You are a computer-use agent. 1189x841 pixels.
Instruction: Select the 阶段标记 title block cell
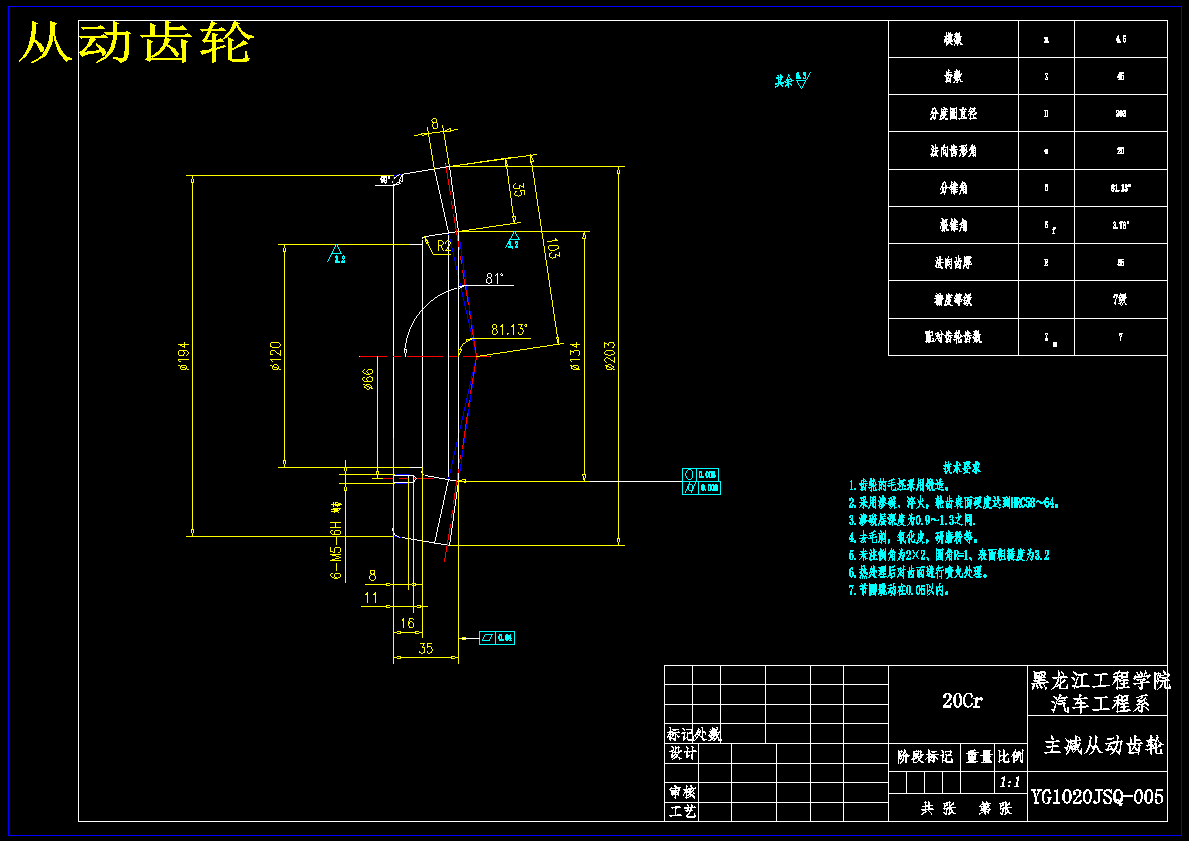point(925,756)
